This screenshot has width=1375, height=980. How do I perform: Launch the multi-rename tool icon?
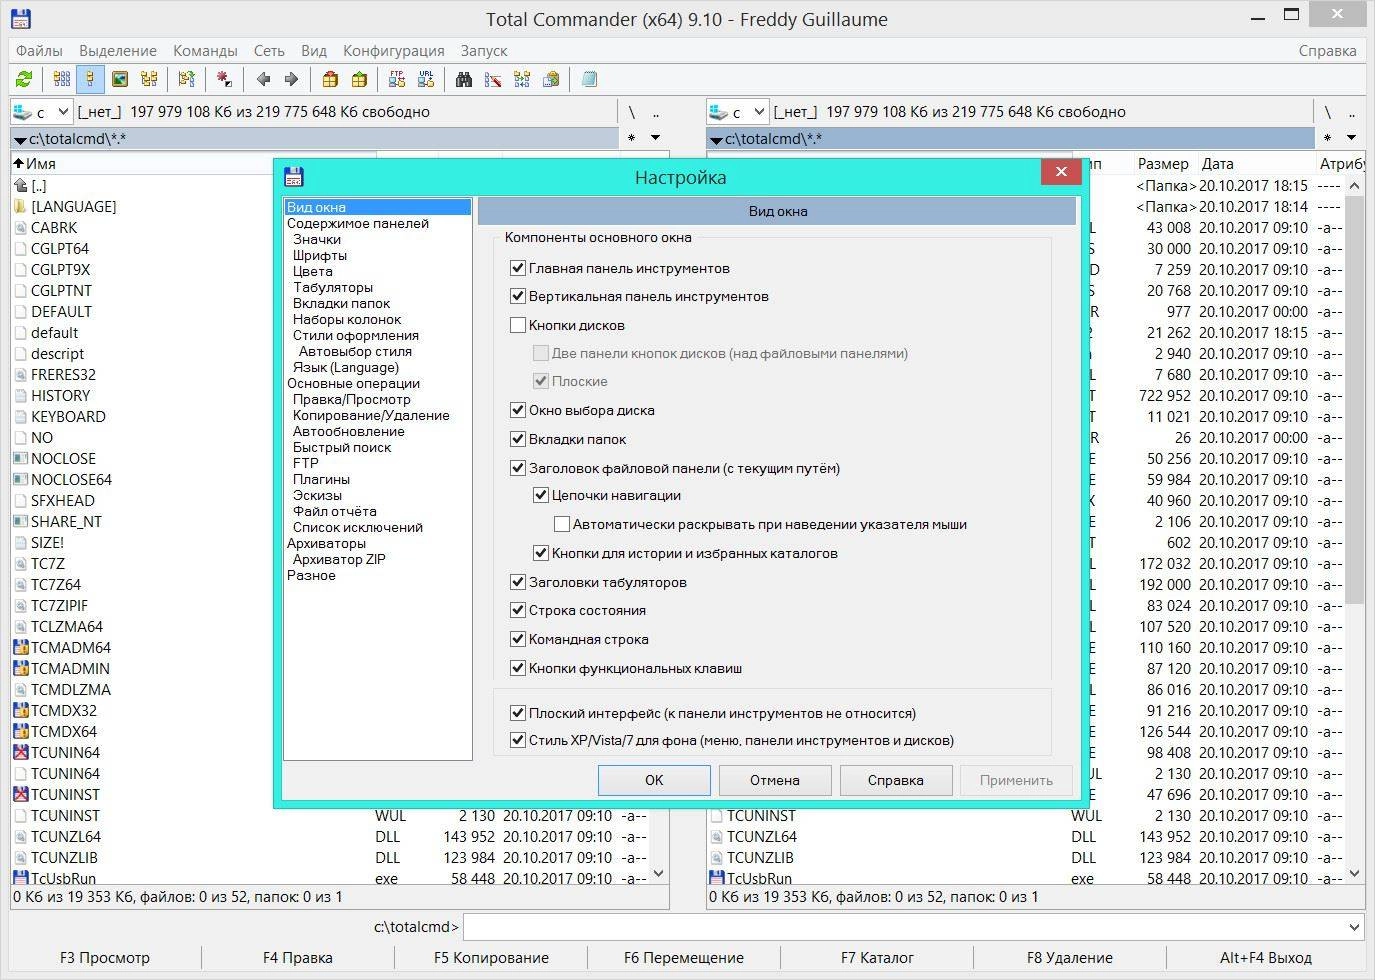coord(492,79)
